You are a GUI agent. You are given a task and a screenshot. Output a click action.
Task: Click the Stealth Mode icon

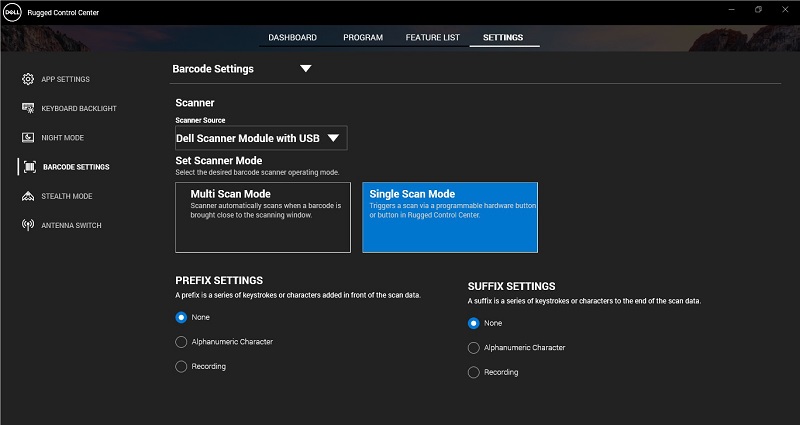[28, 196]
